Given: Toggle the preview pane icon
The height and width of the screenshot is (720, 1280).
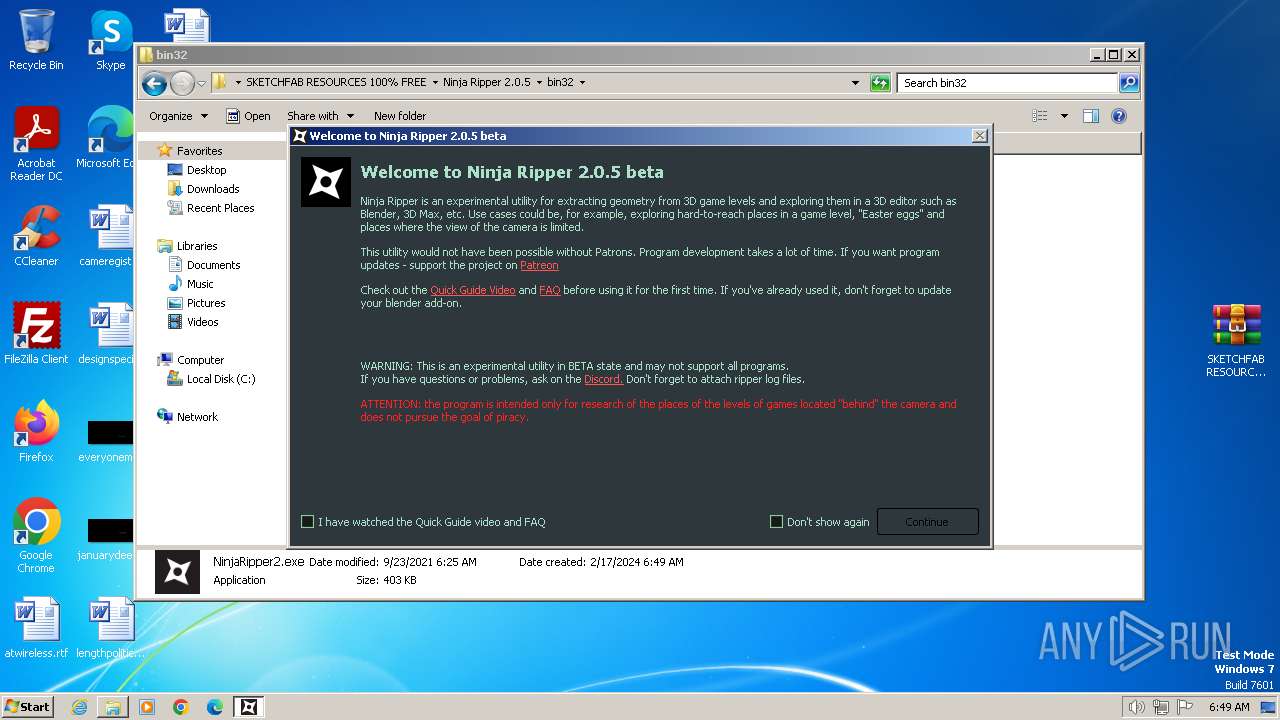Looking at the screenshot, I should (1091, 116).
